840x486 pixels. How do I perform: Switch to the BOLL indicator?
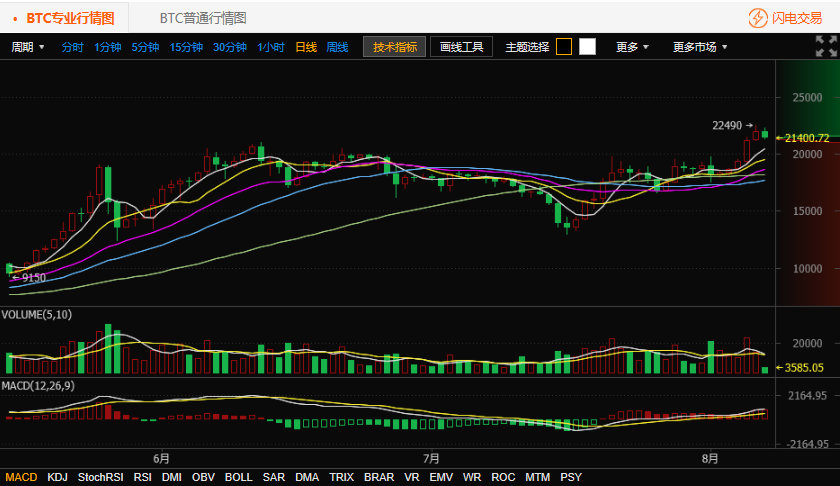pos(238,478)
